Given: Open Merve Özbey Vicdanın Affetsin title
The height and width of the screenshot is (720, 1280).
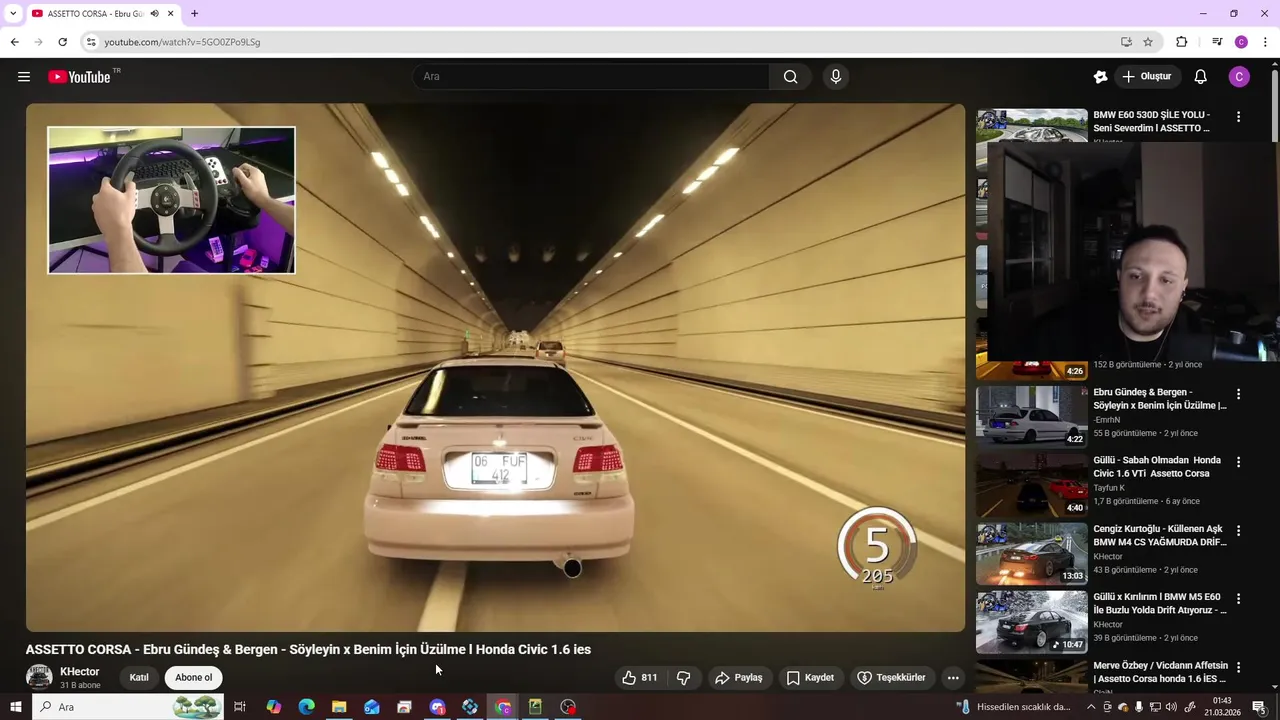Looking at the screenshot, I should 1160,671.
